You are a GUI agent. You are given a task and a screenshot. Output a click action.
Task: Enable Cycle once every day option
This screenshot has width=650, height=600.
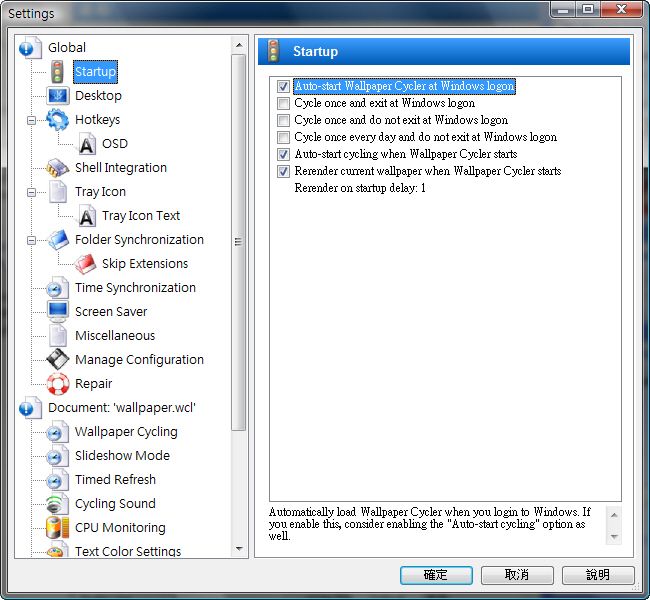point(283,137)
